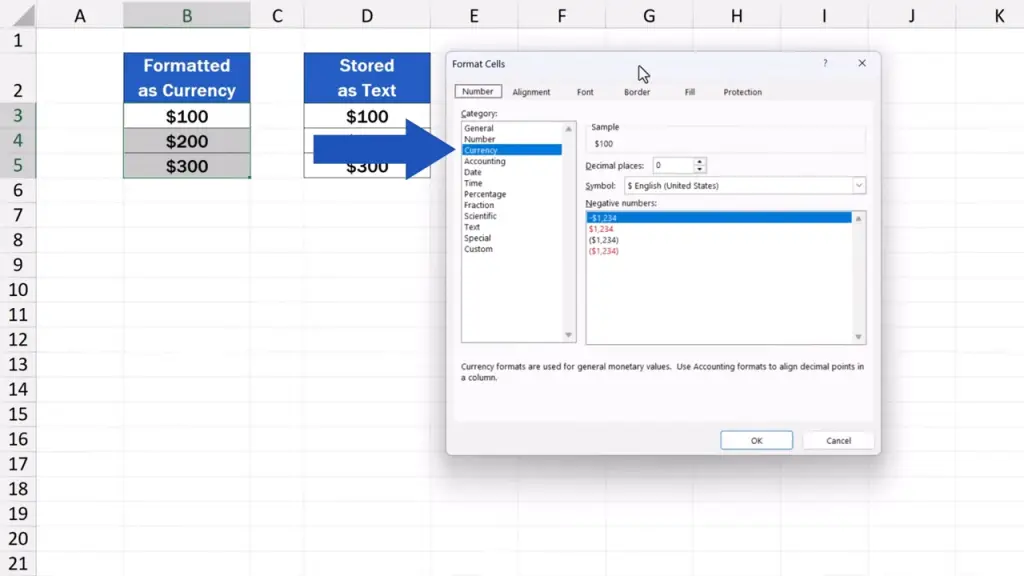Close the Format Cells dialog
The width and height of the screenshot is (1024, 576).
861,63
